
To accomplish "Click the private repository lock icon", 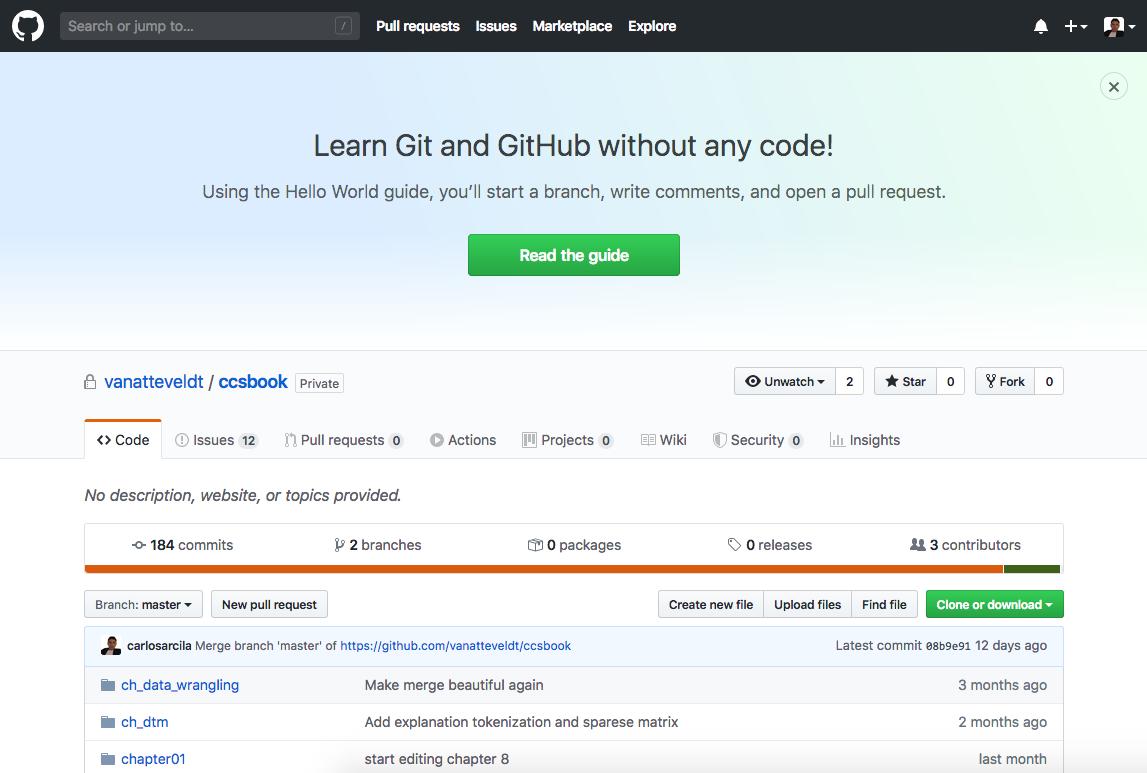I will click(x=90, y=382).
